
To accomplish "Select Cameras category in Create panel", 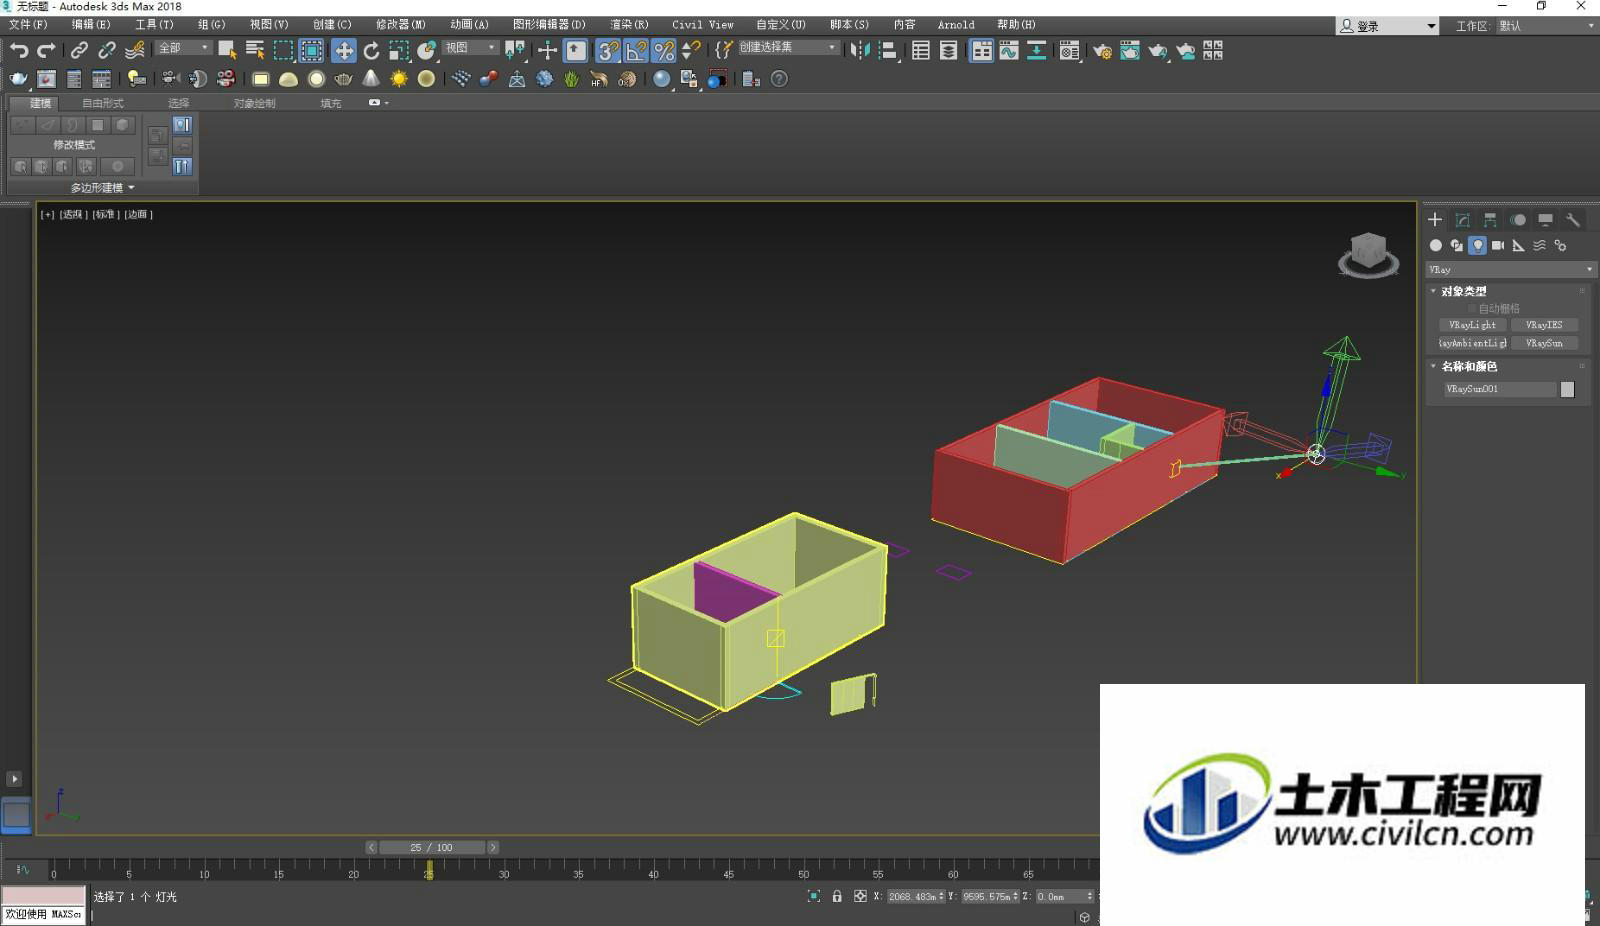I will click(x=1498, y=245).
